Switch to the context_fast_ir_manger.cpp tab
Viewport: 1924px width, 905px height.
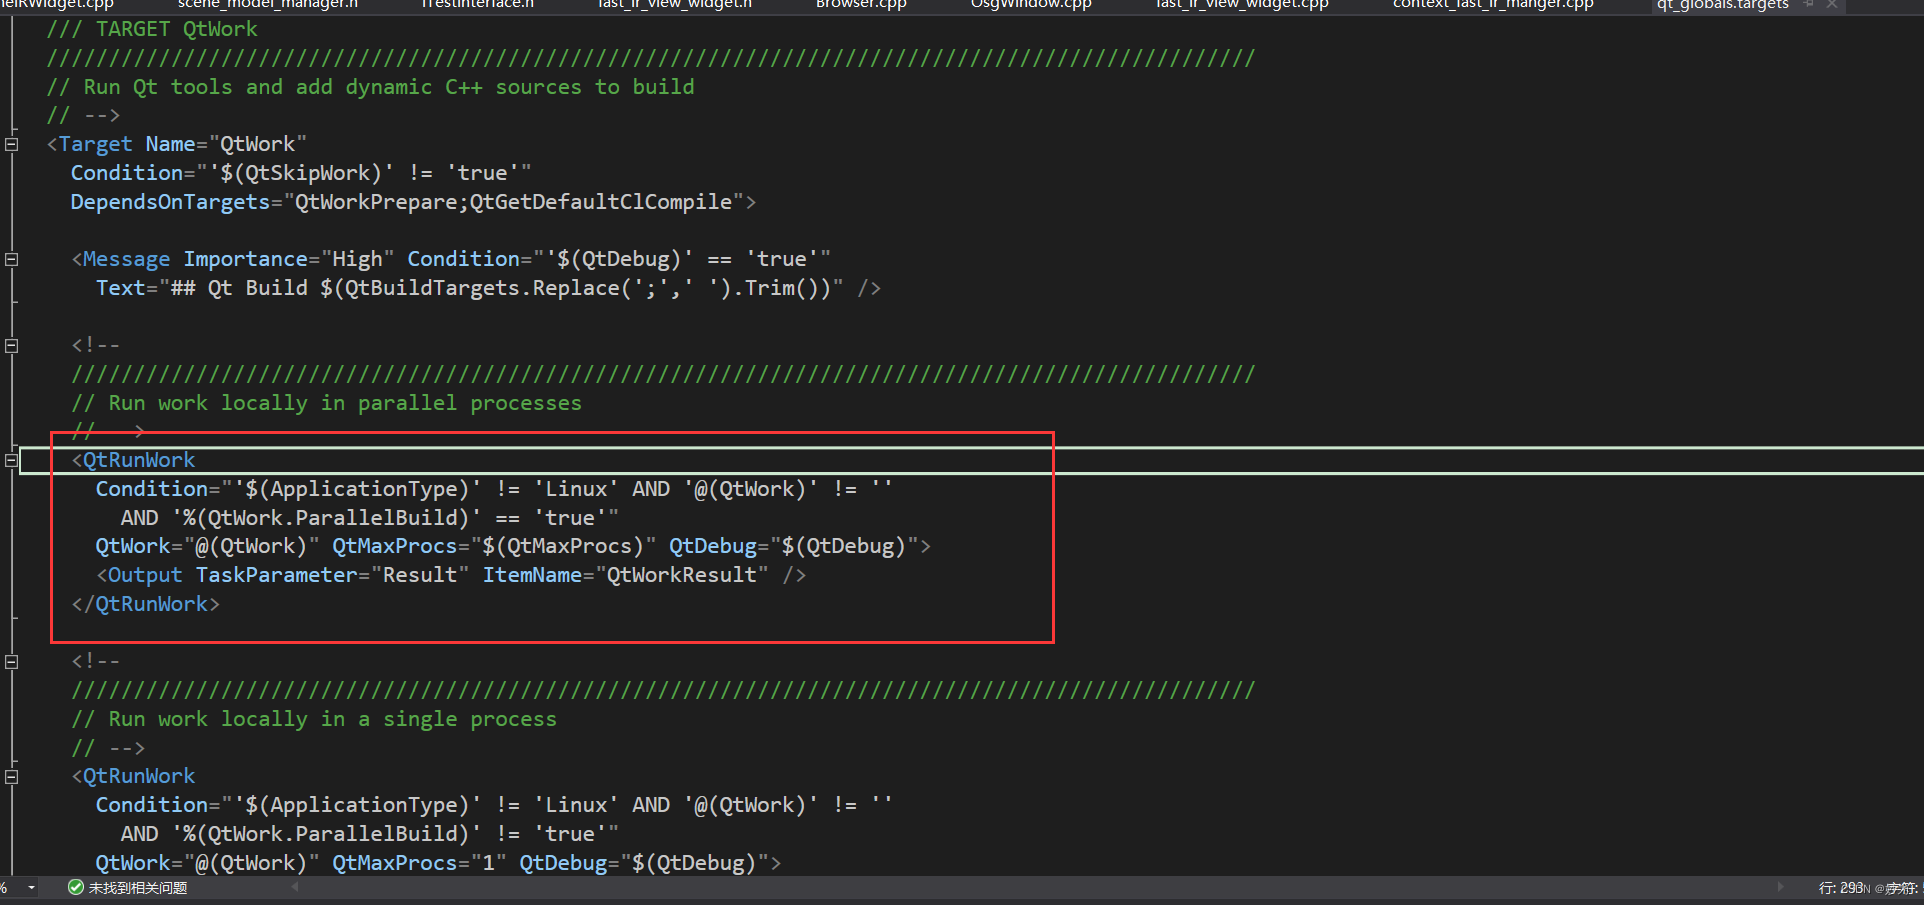(1493, 5)
